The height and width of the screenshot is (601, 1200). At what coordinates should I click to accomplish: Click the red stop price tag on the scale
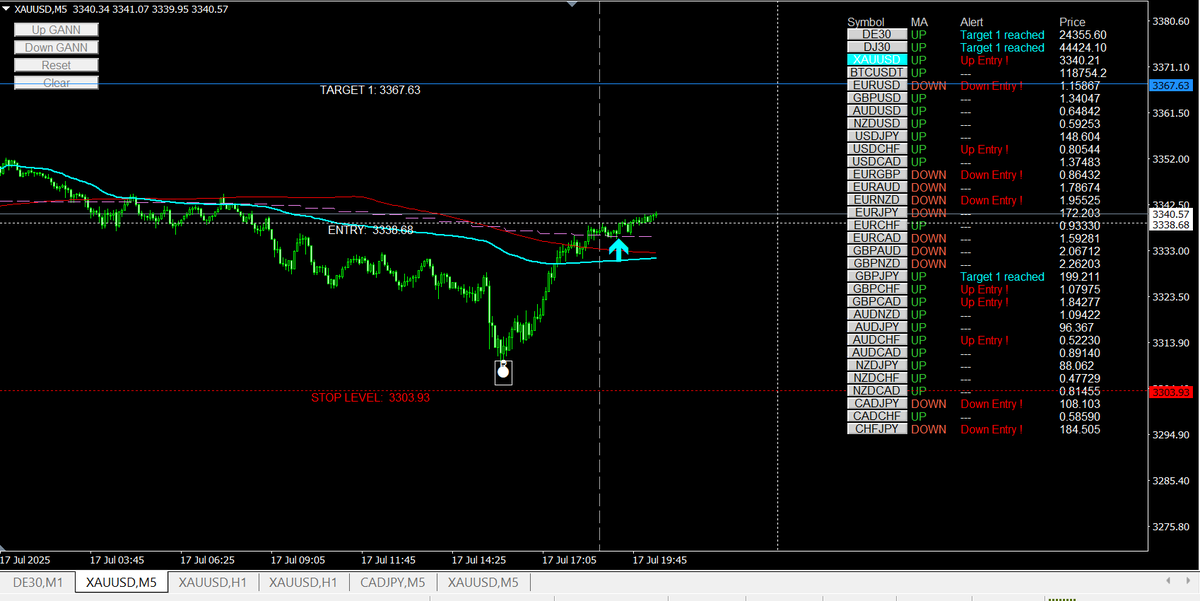[1172, 391]
